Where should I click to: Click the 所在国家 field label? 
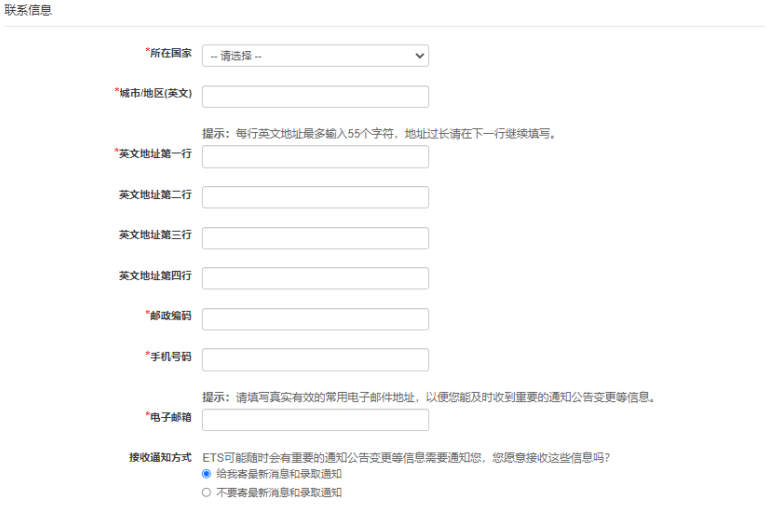170,53
